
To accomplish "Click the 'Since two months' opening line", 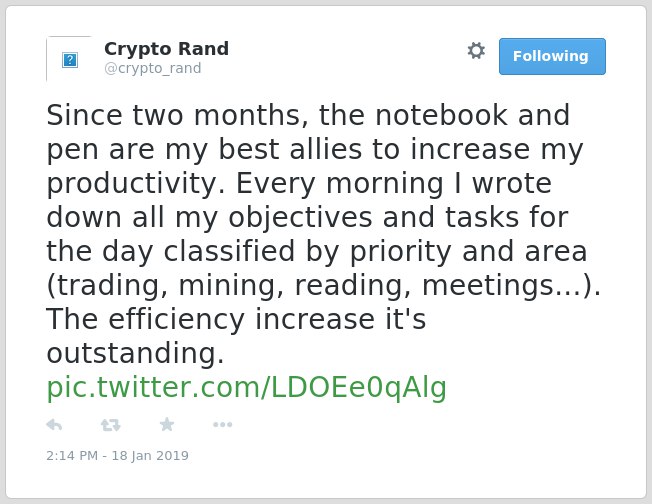I will click(x=308, y=115).
